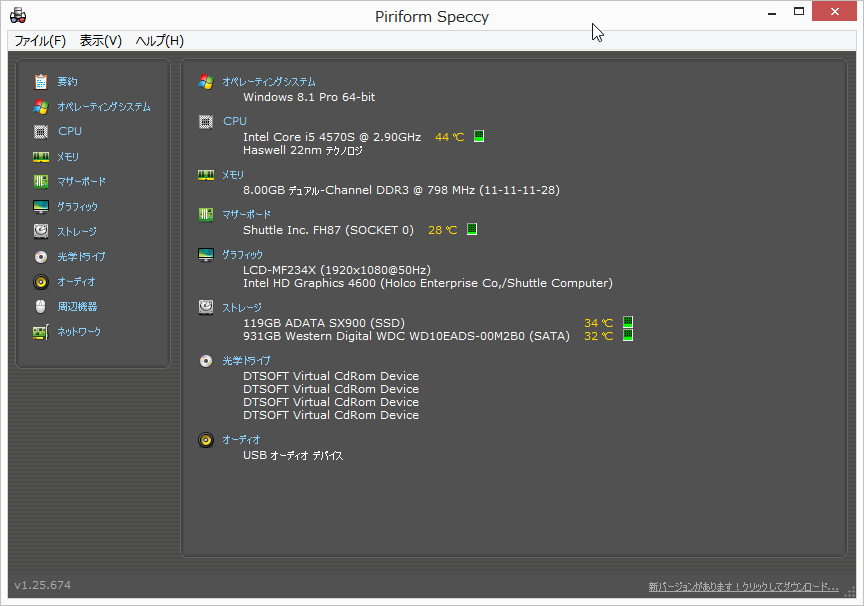Screen dimensions: 864x606
Task: Select 周辺機器 section in the sidebar
Action: point(78,307)
